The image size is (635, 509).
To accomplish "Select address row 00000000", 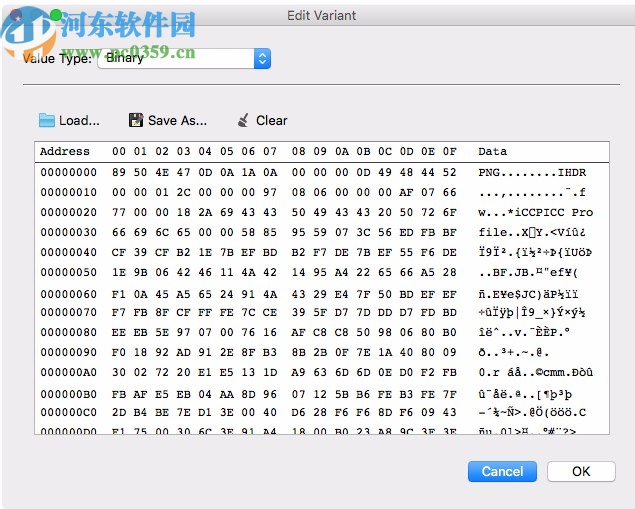I will pos(322,172).
